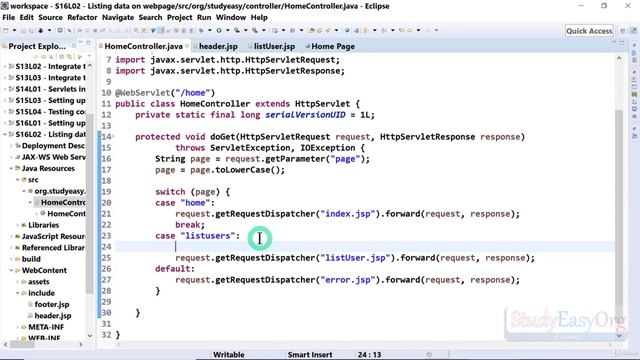The width and height of the screenshot is (640, 360).
Task: Collapse the WebContent folder node
Action: (11, 270)
